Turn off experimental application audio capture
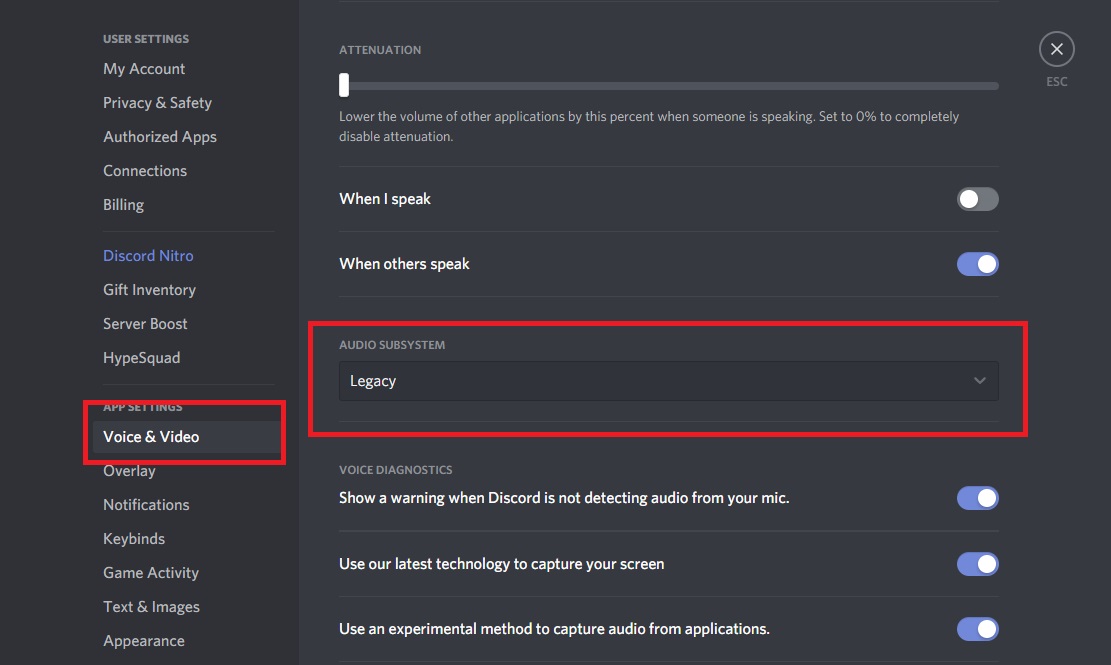 (x=977, y=628)
